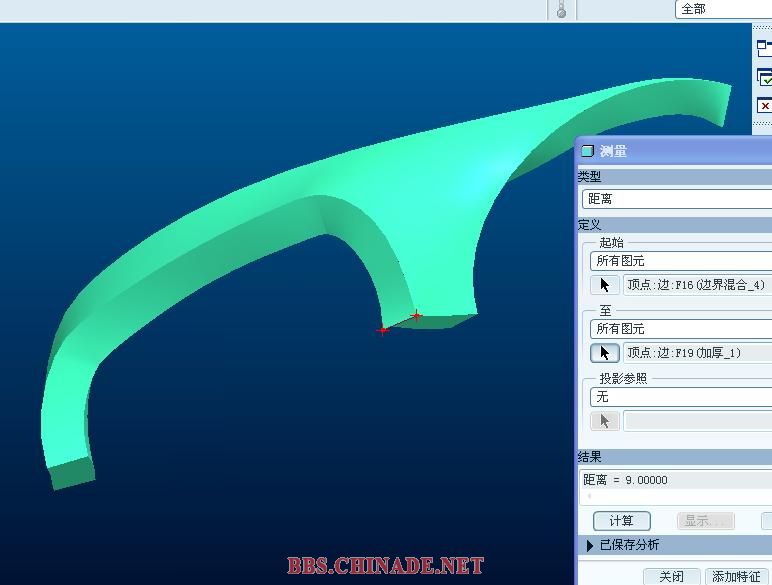Click the top window icon in right toolbar
The width and height of the screenshot is (772, 585).
click(x=764, y=47)
